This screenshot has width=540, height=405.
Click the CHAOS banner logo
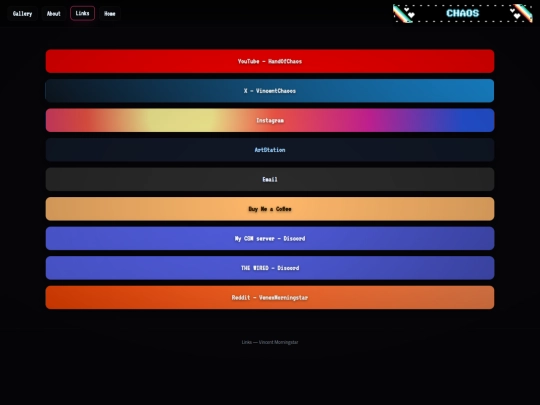[463, 13]
